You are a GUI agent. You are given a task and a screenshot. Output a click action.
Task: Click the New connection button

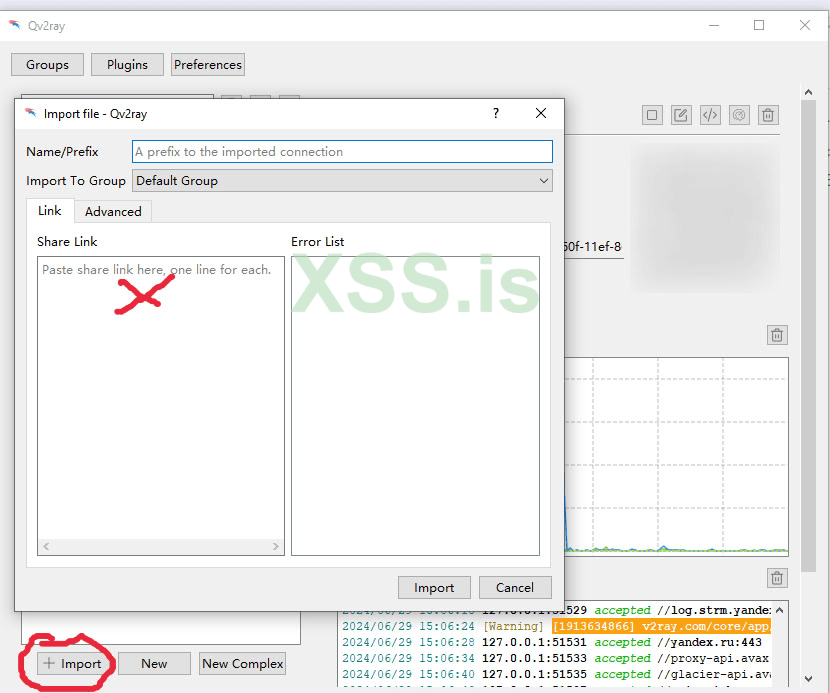(154, 664)
